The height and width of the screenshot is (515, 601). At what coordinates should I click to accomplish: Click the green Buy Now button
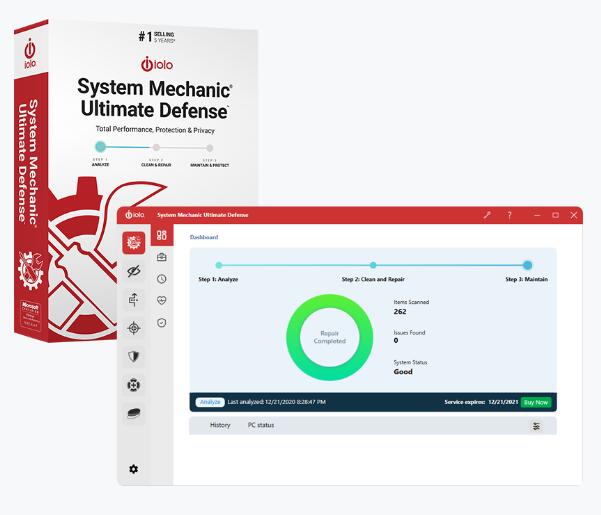(536, 402)
